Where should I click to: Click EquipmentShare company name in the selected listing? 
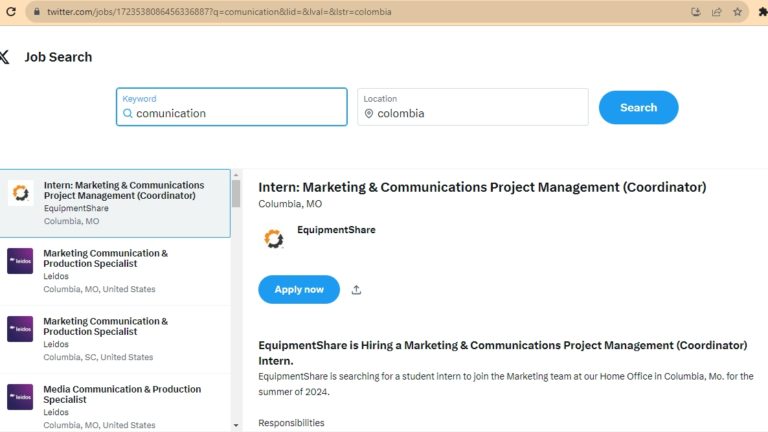point(76,208)
